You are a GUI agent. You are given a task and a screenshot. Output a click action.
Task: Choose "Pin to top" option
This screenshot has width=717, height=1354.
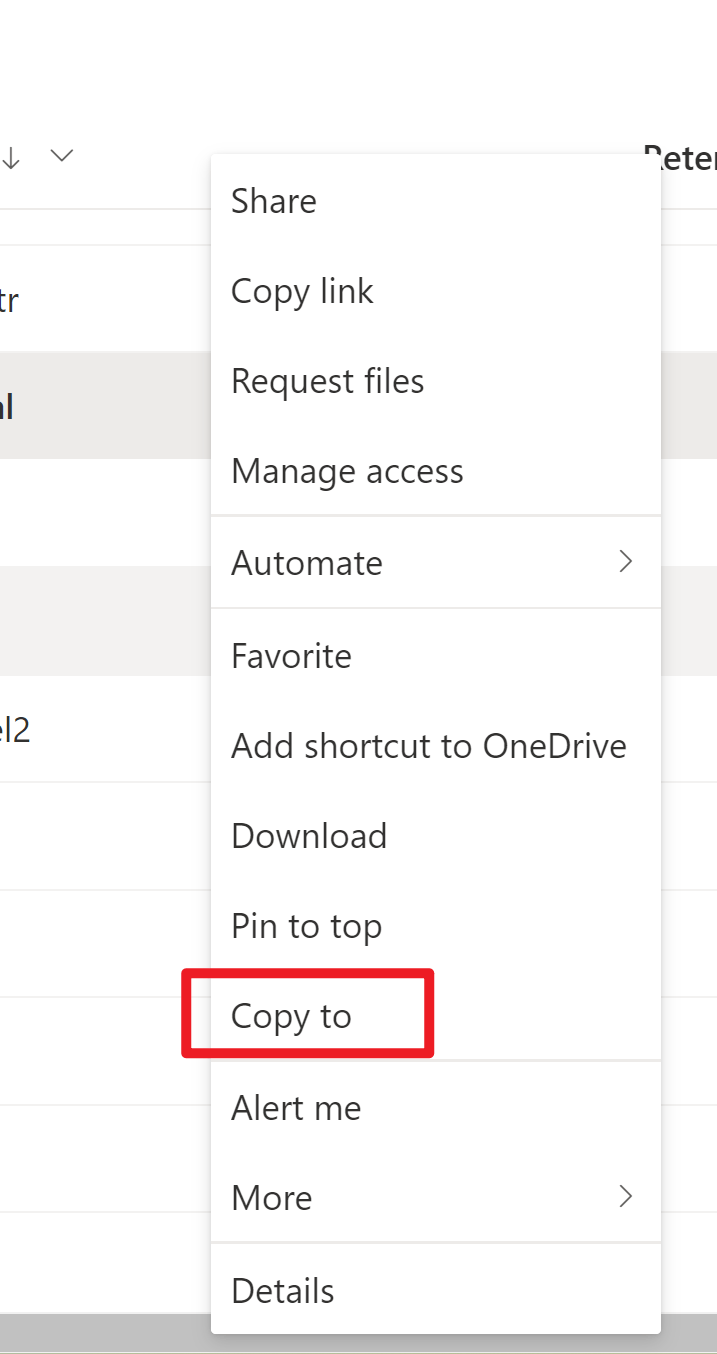(306, 925)
